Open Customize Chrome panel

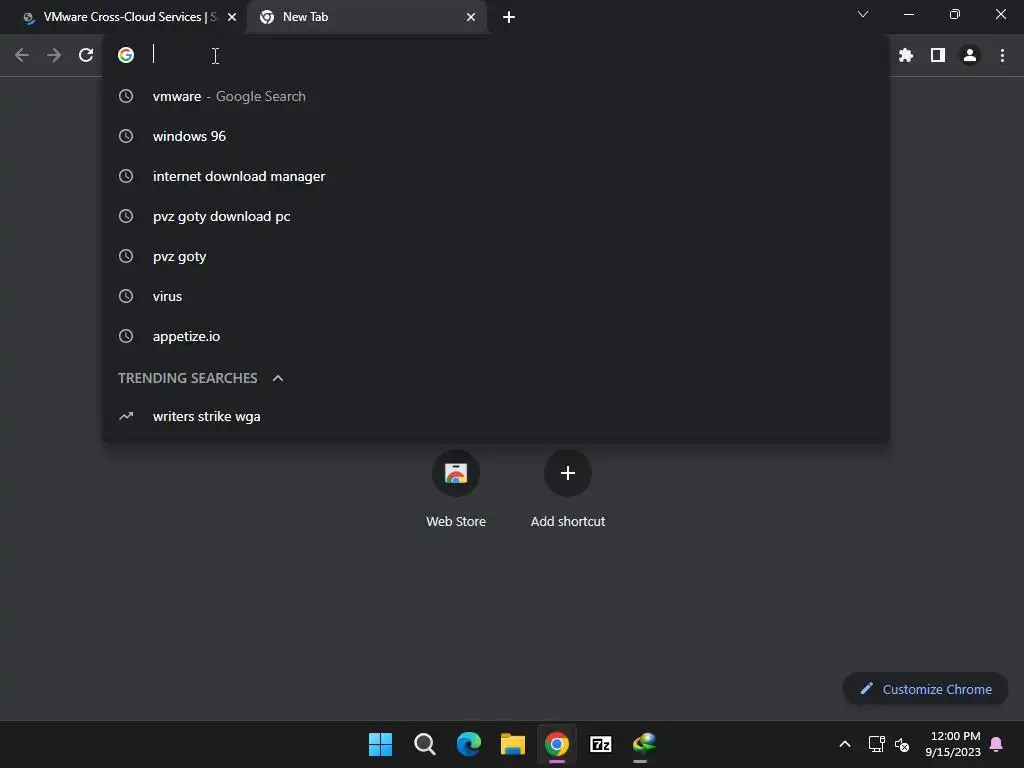pyautogui.click(x=925, y=689)
